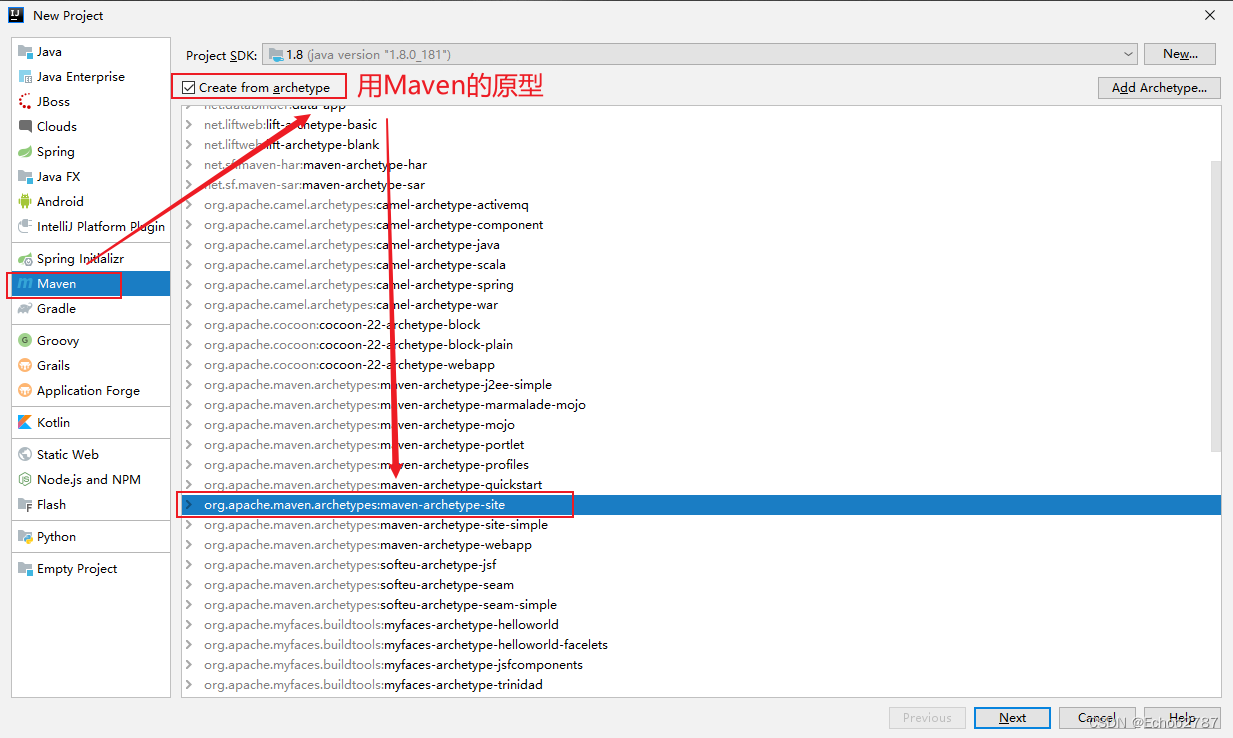
Task: Select the Maven project type
Action: [91, 284]
